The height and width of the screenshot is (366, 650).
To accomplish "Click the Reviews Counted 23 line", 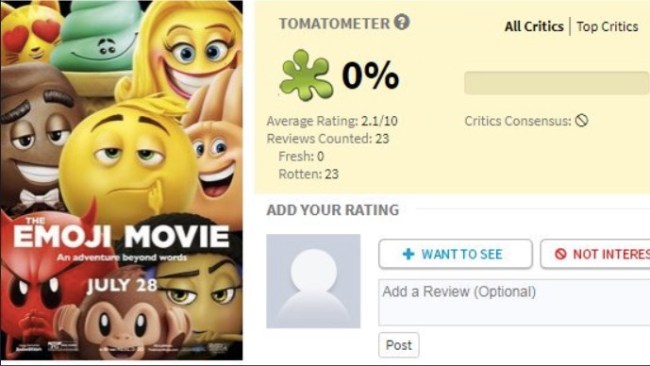I will point(328,138).
